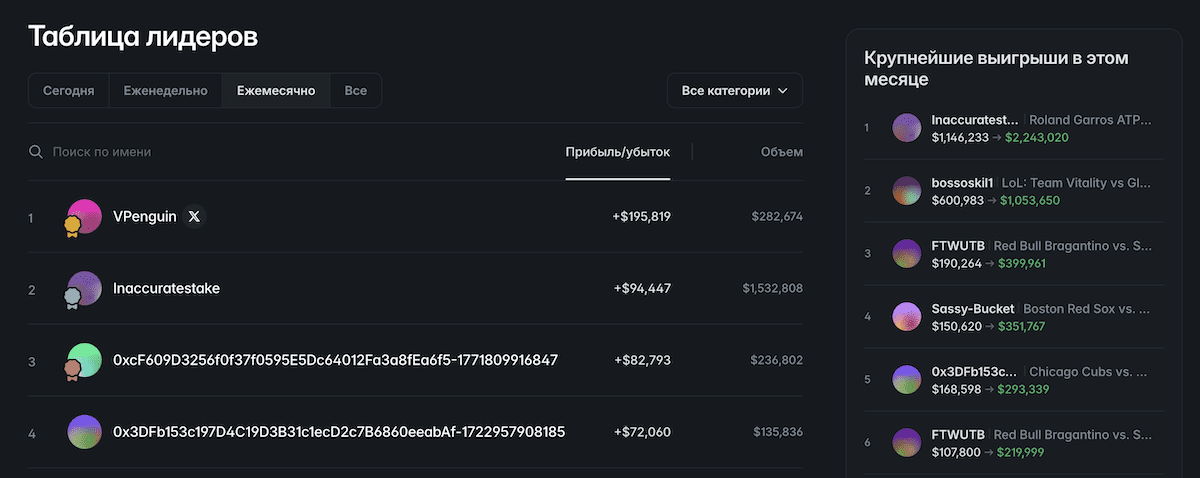Click the $236,802 volume value

[x=778, y=360]
